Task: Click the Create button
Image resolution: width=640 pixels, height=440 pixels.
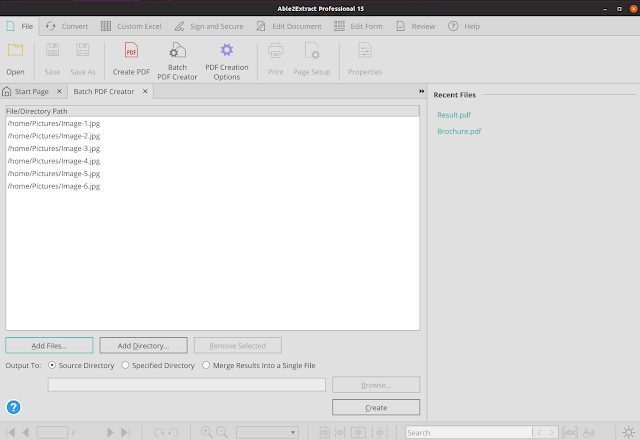Action: coord(376,407)
